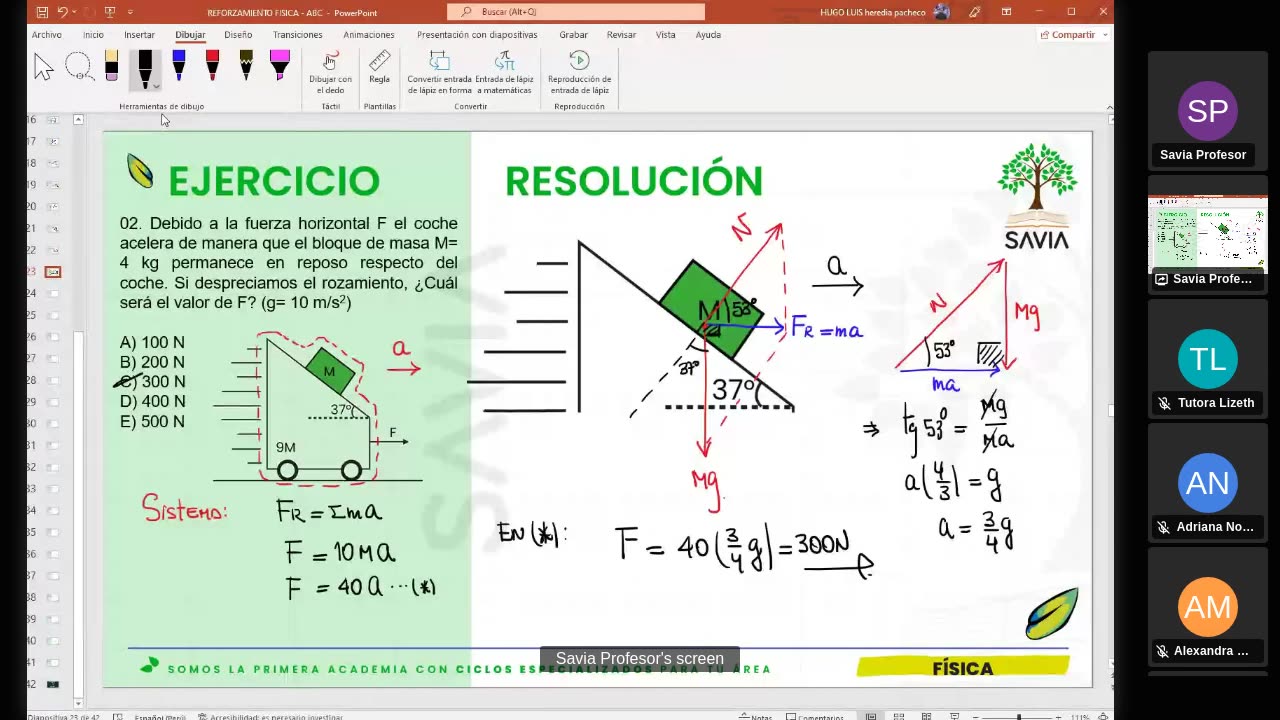
Task: Open the Ayuda tab
Action: click(708, 35)
